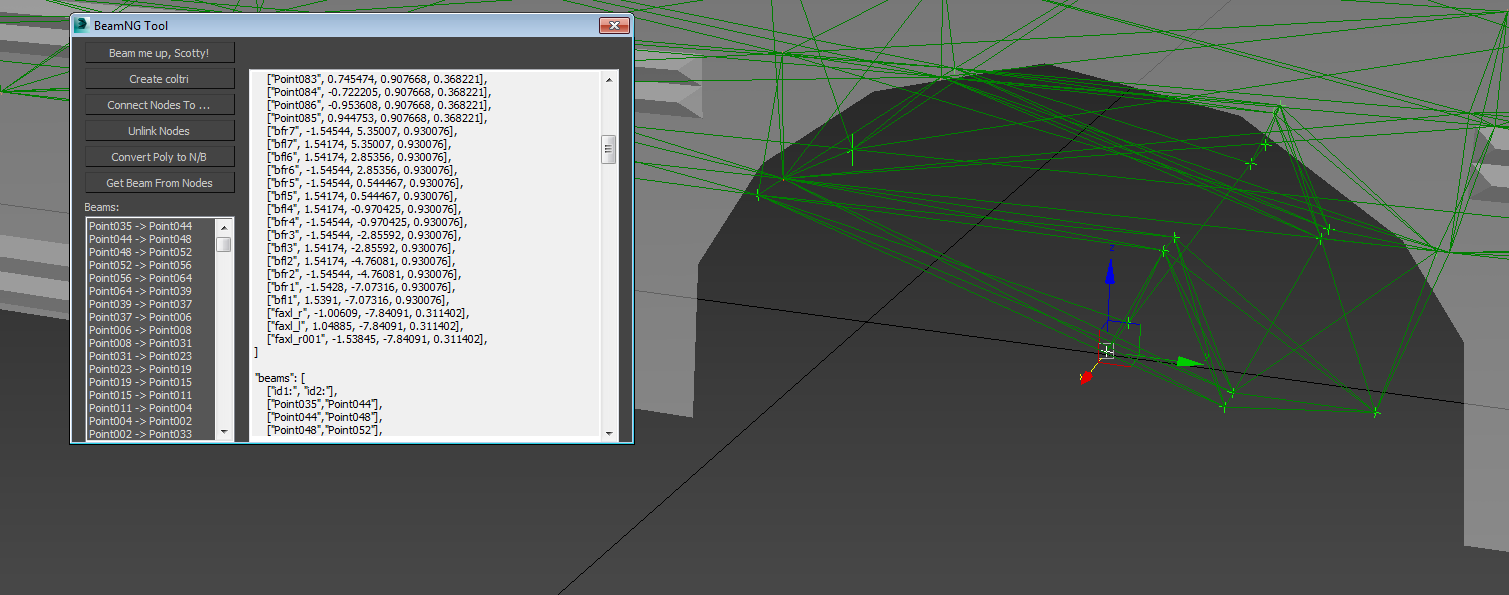Click the "bfl1" node line in the output

tap(358, 299)
